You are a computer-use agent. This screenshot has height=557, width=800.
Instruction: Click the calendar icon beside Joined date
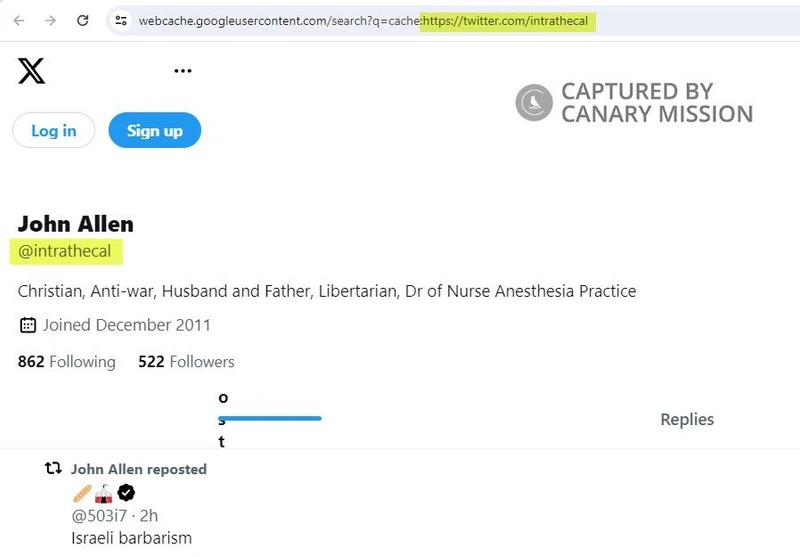click(x=28, y=325)
